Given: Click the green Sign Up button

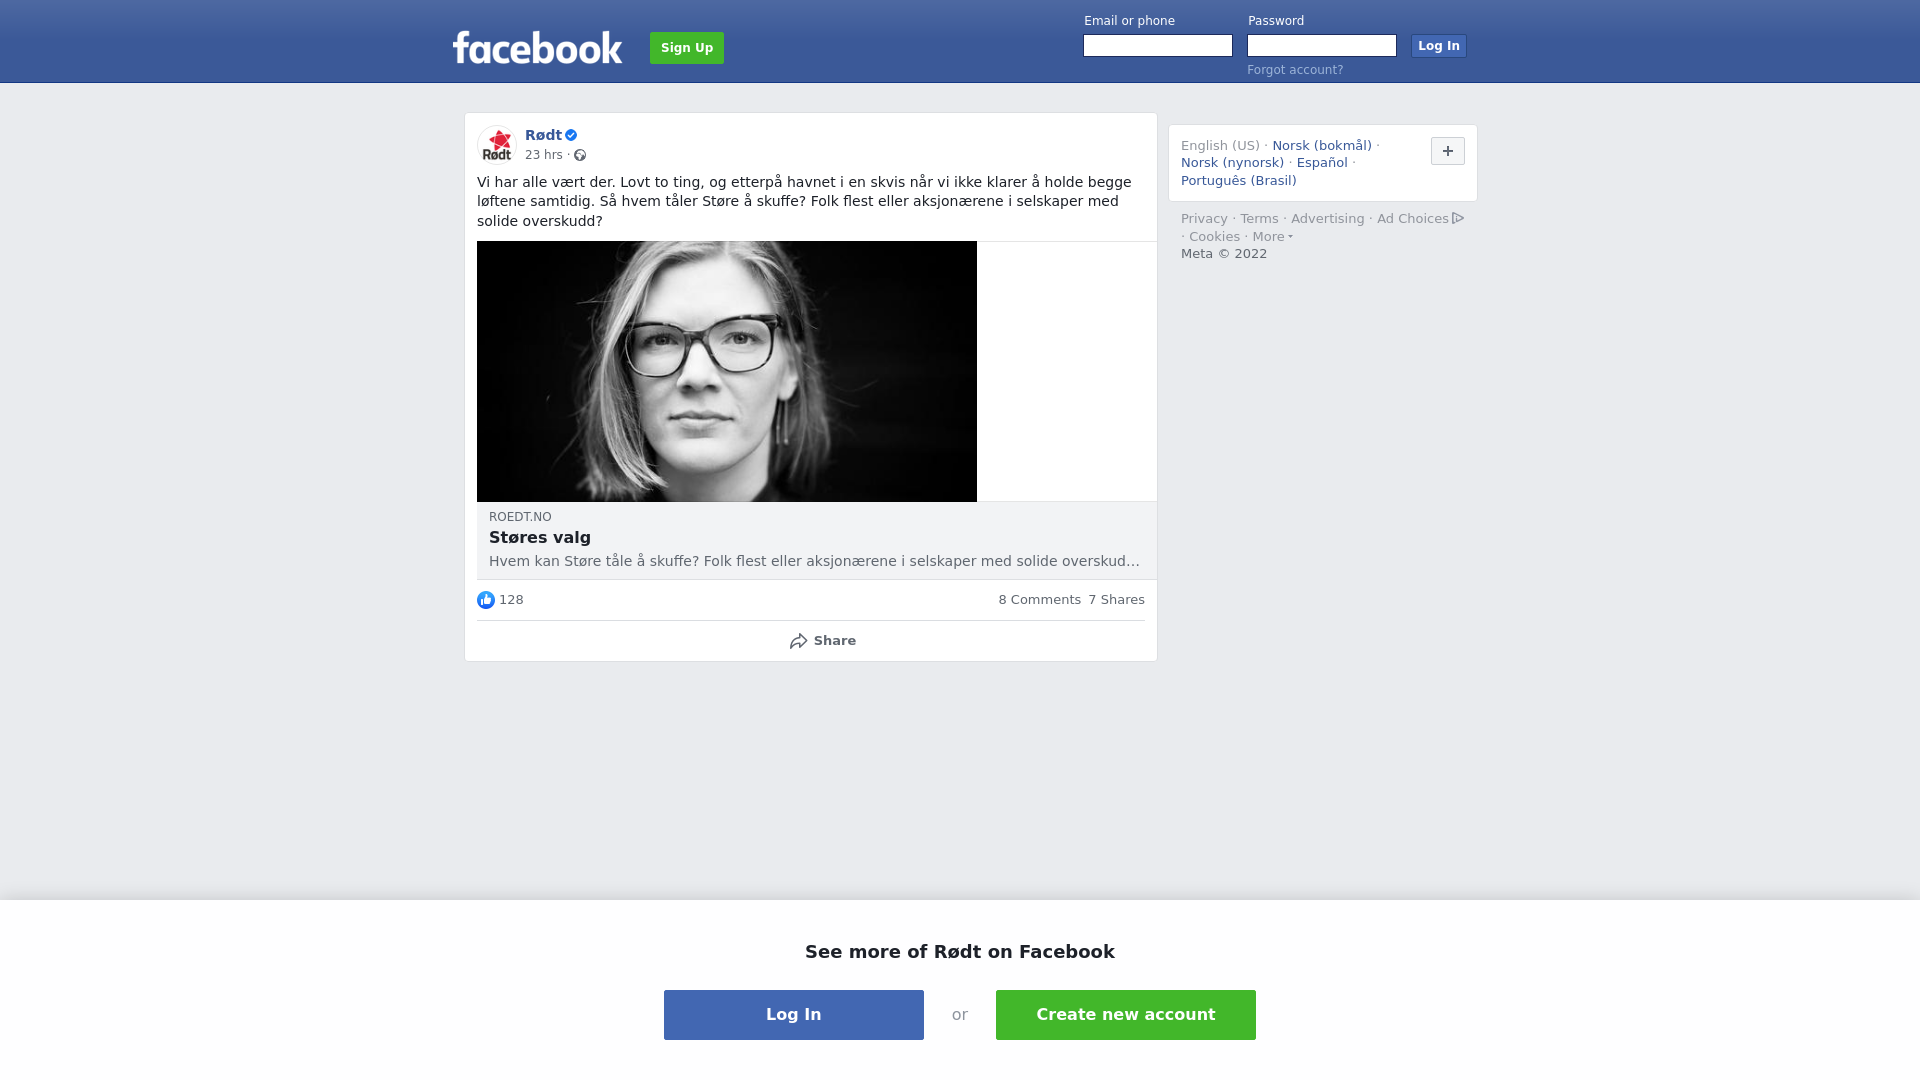Looking at the screenshot, I should click(x=687, y=48).
